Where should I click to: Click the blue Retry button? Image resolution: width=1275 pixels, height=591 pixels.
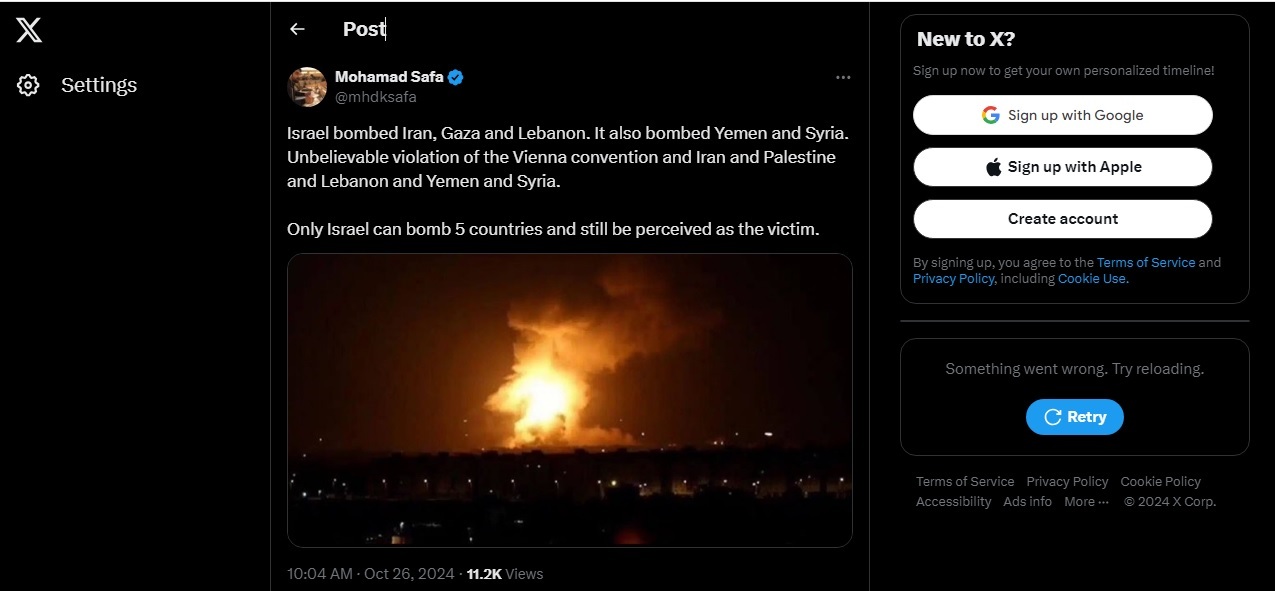click(1074, 417)
